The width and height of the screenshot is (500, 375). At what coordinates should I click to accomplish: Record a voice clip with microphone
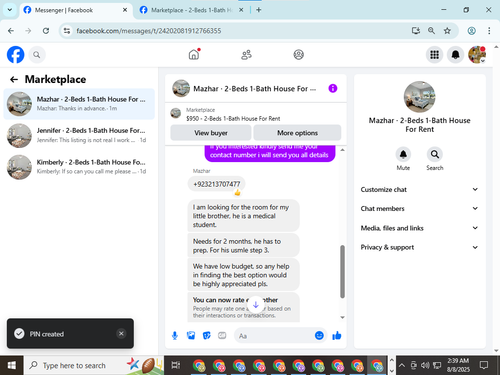pyautogui.click(x=175, y=336)
